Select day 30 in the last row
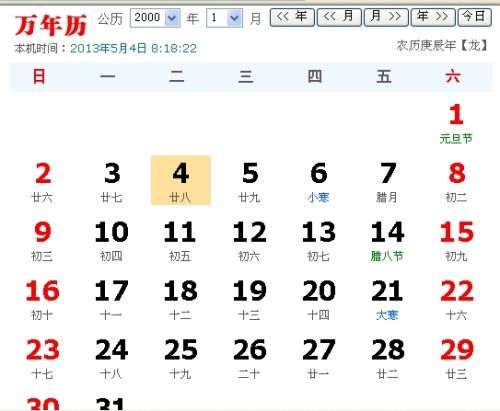Screen dimensions: 500x411 point(43,403)
